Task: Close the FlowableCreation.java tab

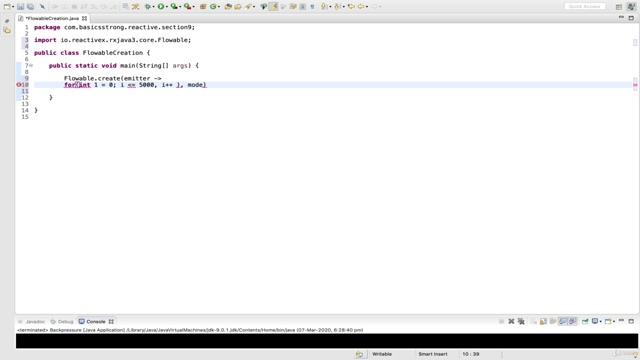Action: tap(84, 18)
